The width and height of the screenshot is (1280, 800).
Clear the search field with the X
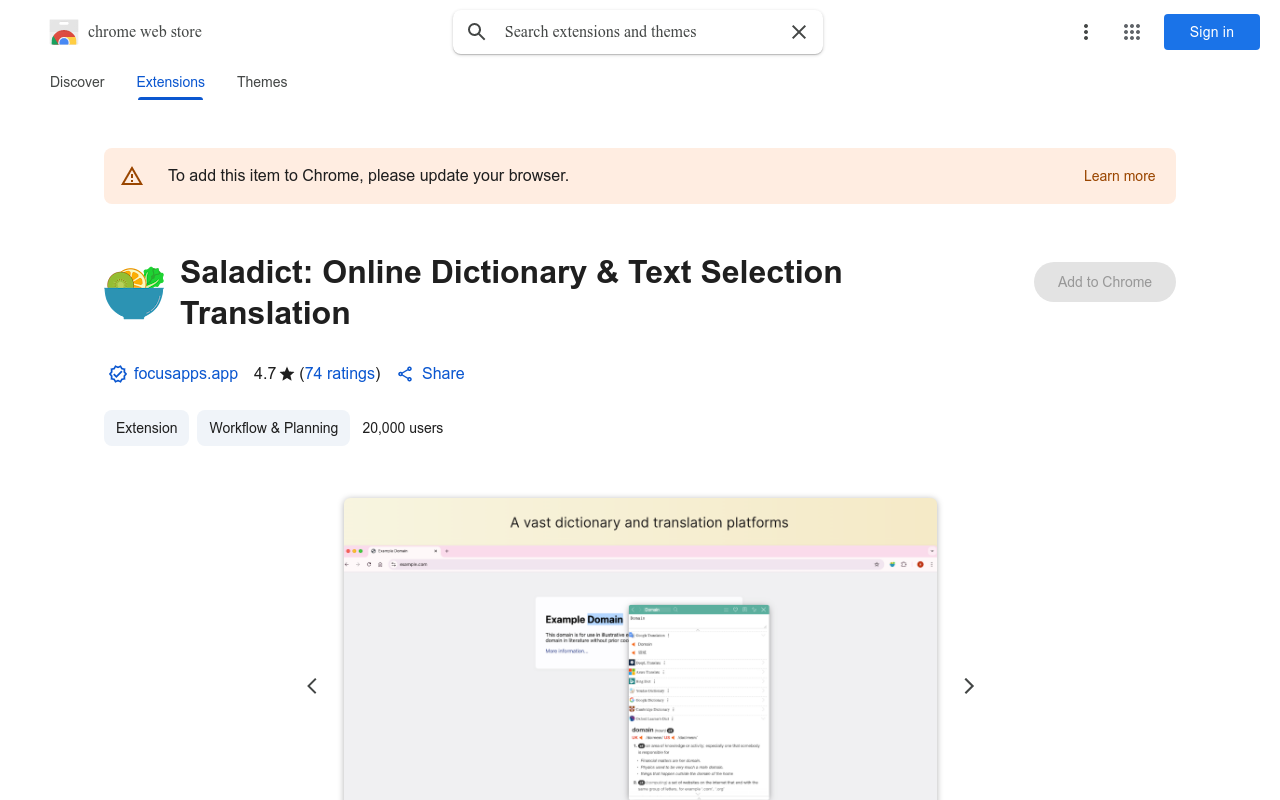799,32
